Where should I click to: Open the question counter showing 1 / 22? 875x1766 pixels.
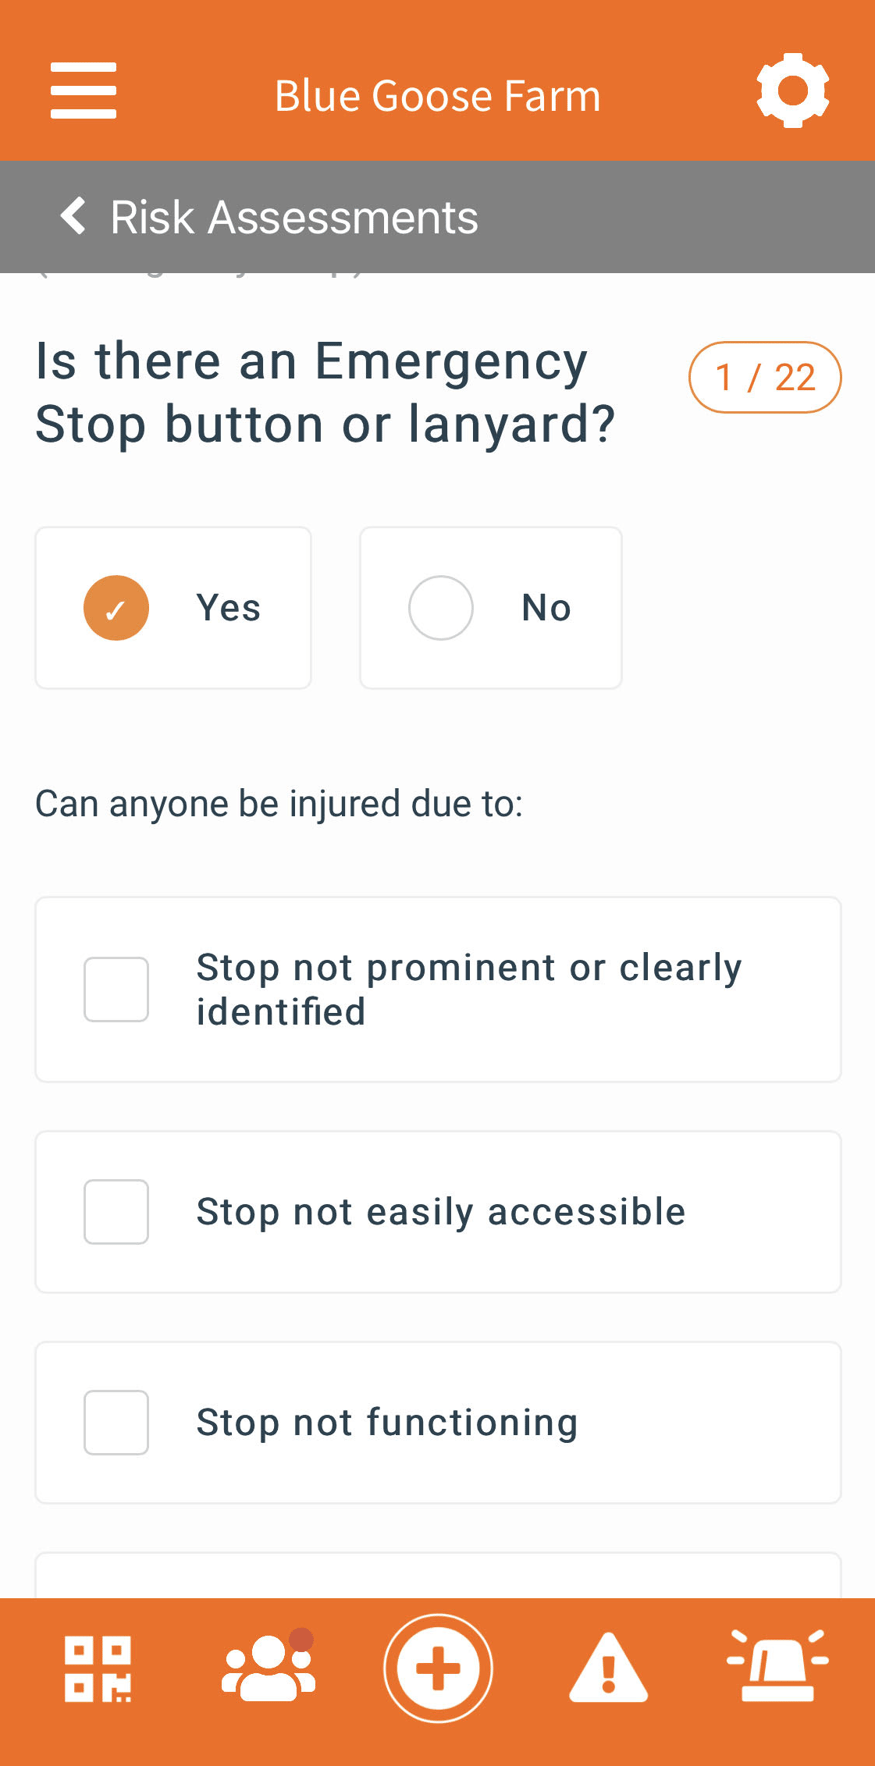[765, 377]
